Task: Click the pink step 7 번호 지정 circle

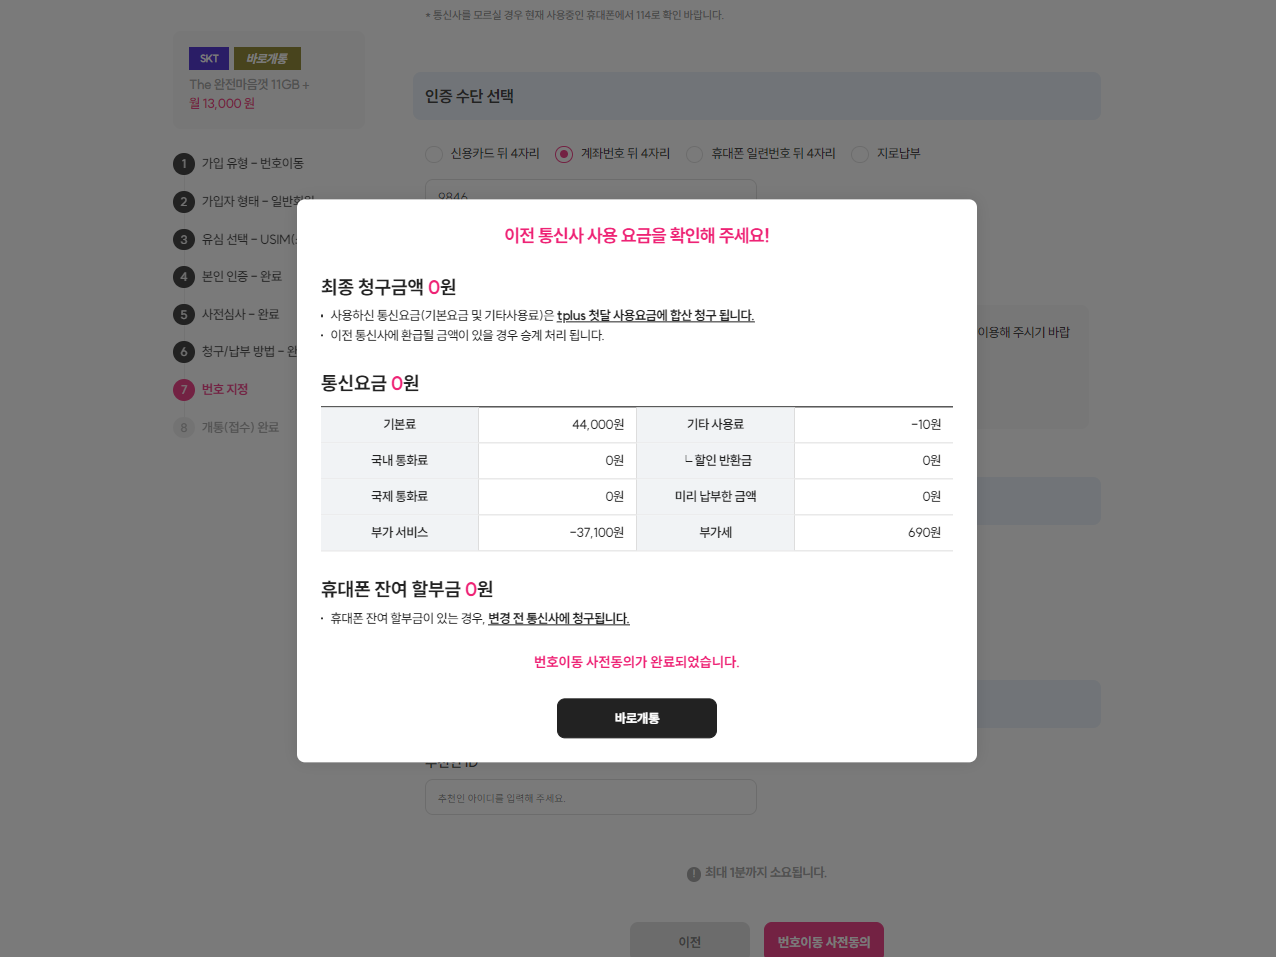Action: [x=184, y=389]
